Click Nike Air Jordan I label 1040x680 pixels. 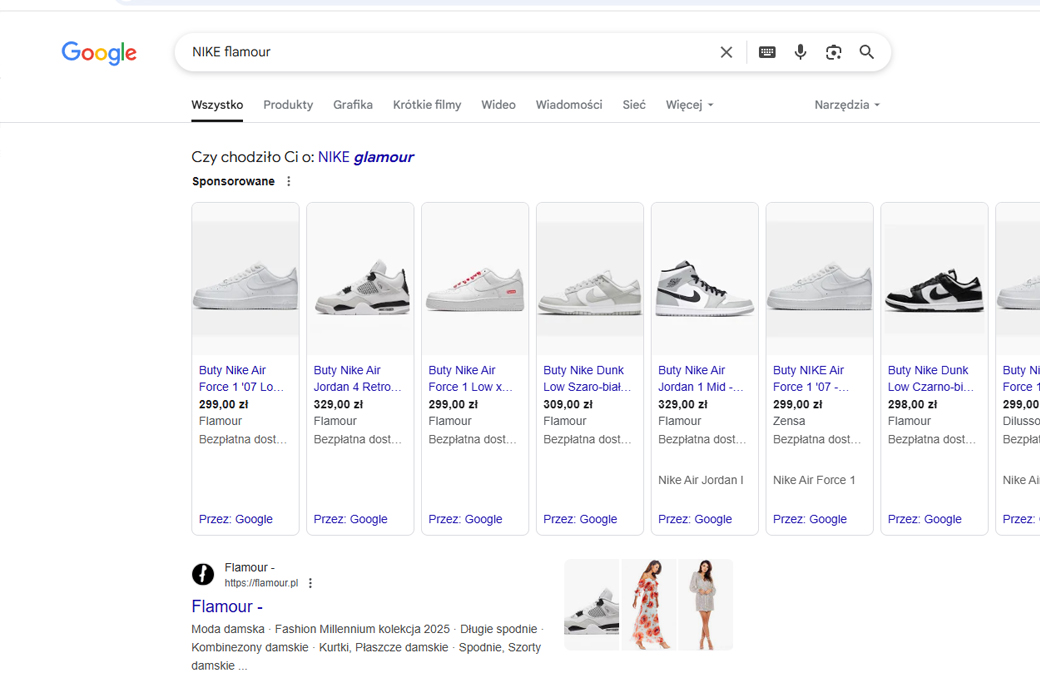(700, 480)
